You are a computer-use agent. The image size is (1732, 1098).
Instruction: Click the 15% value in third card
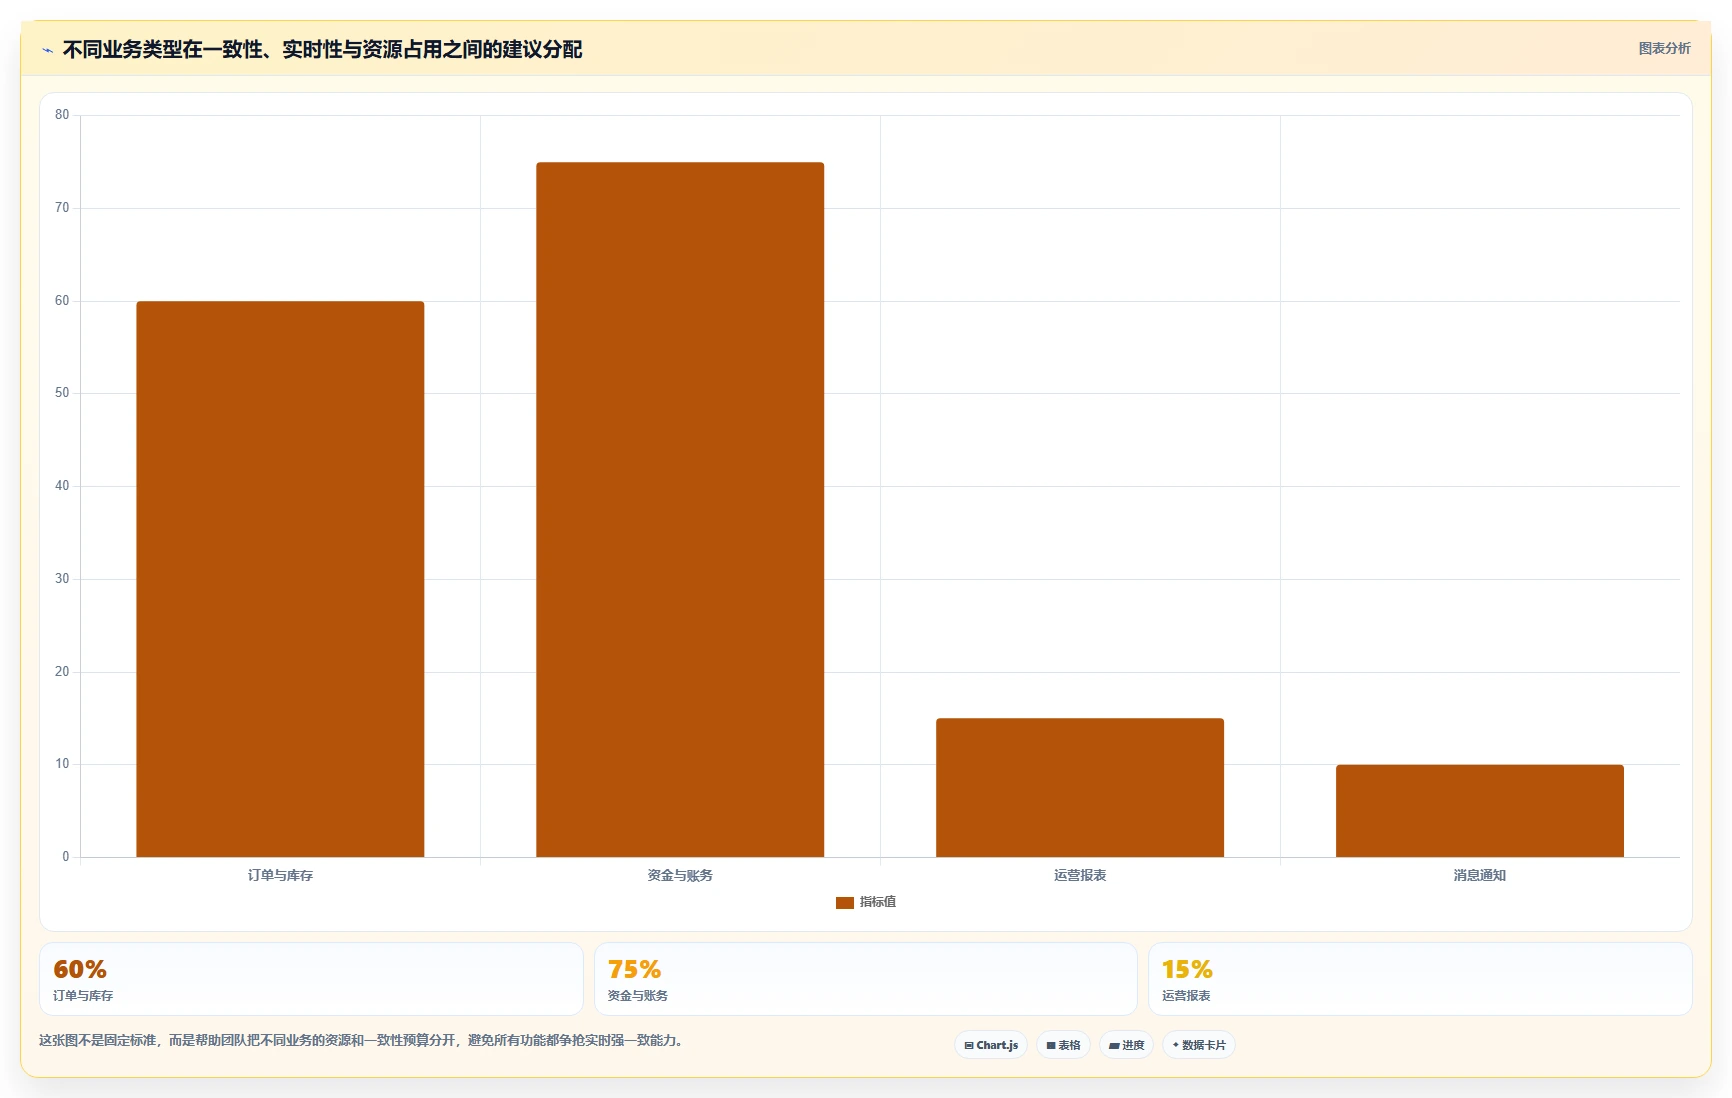coord(1187,969)
